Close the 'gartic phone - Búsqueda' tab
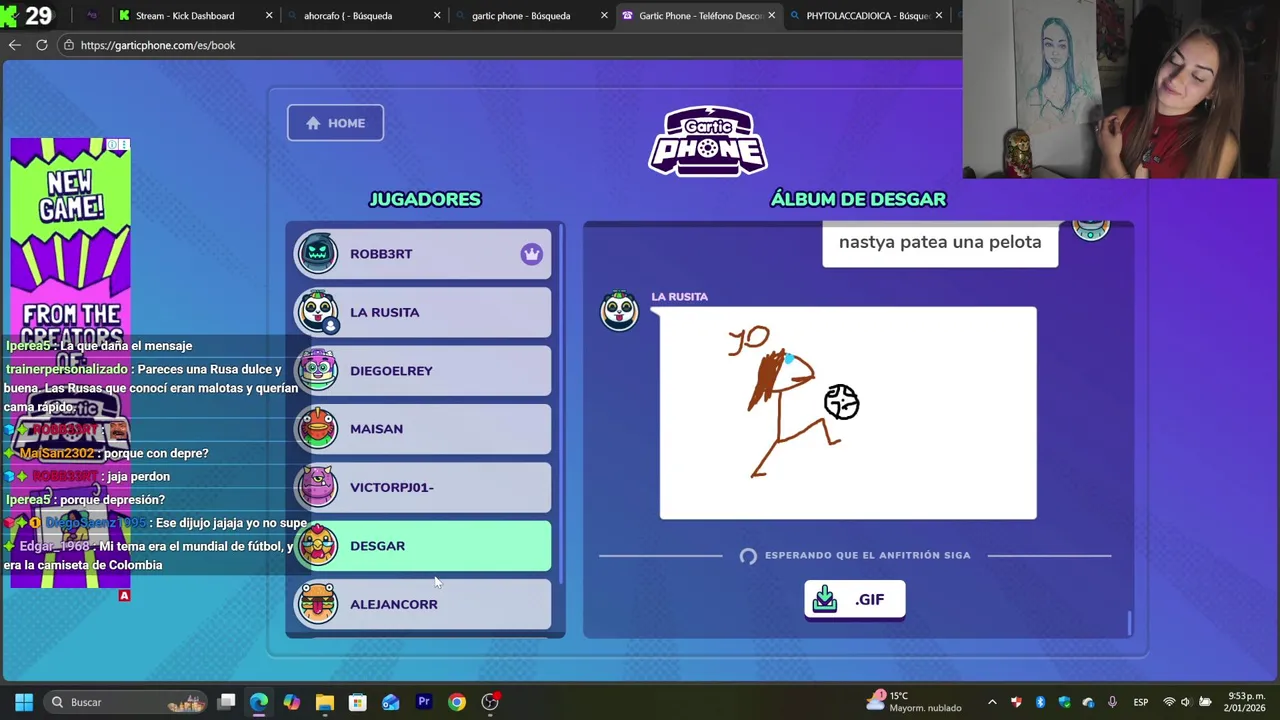Viewport: 1280px width, 720px height. 604,16
